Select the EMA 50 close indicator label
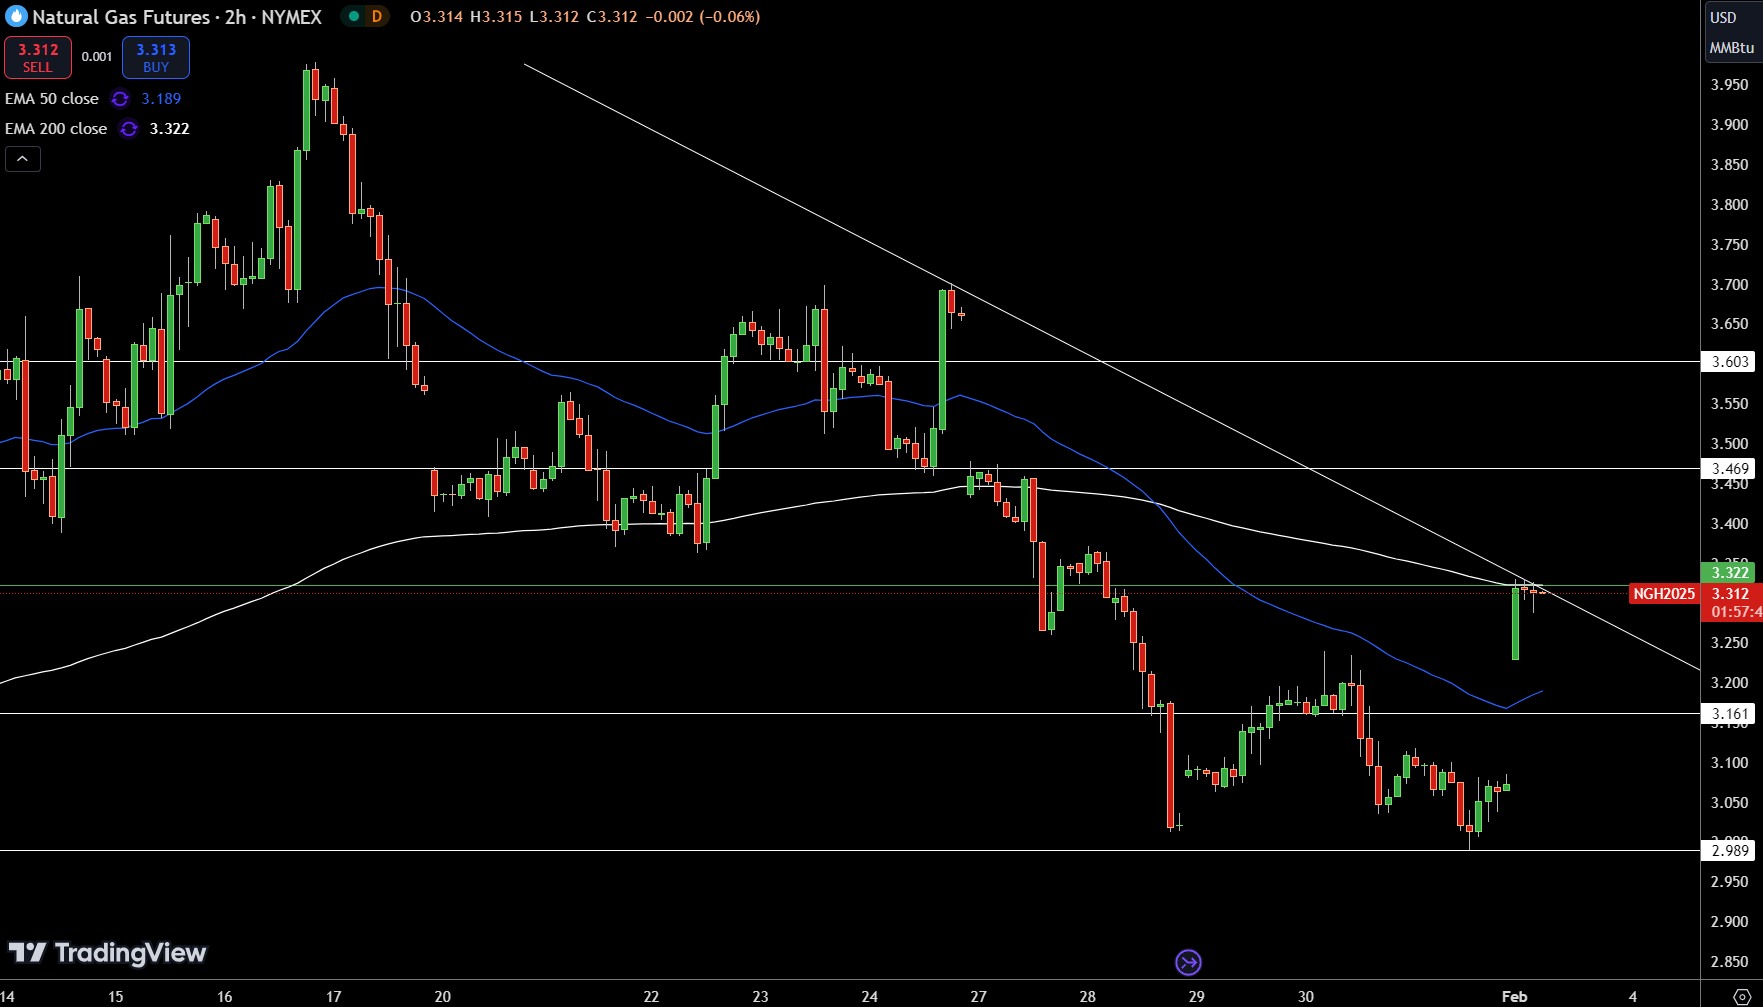1763x1007 pixels. point(52,99)
